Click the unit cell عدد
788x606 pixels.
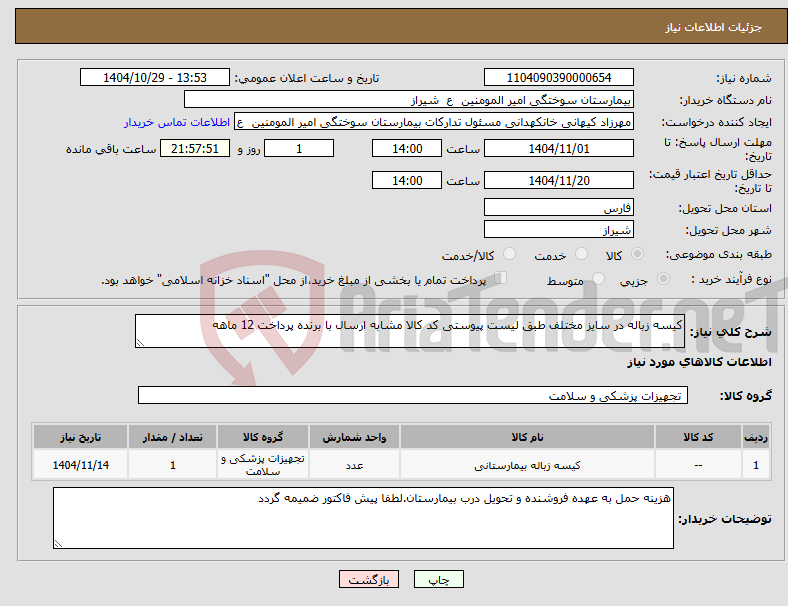(x=354, y=465)
